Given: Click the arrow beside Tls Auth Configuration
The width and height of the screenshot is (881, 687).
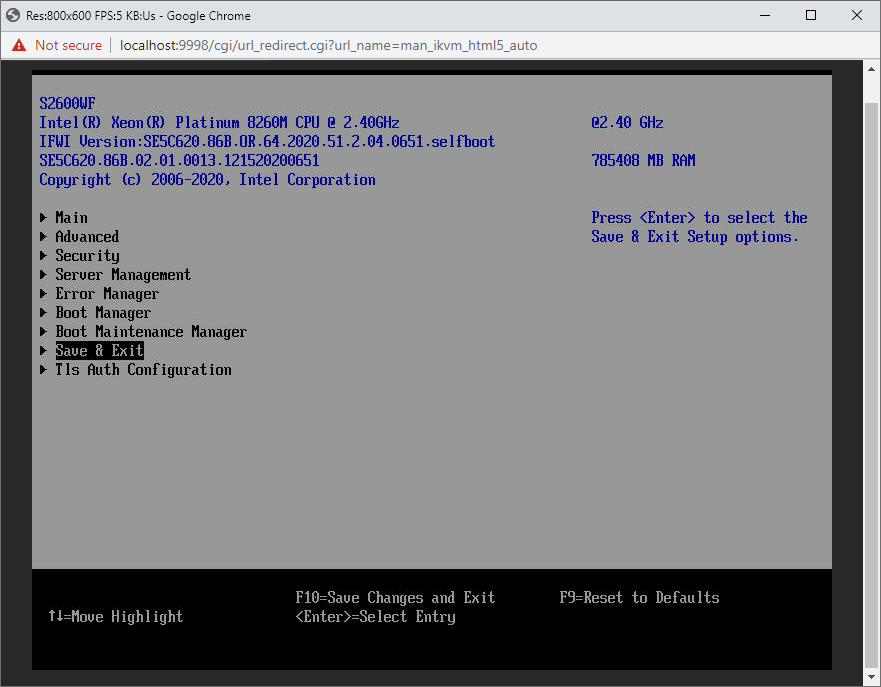Looking at the screenshot, I should 43,370.
